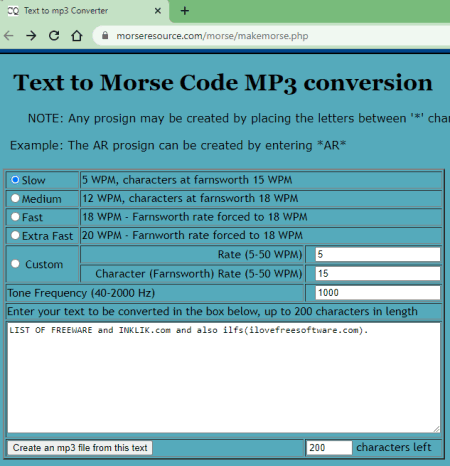
Task: Click the characters left counter field
Action: coord(329,447)
